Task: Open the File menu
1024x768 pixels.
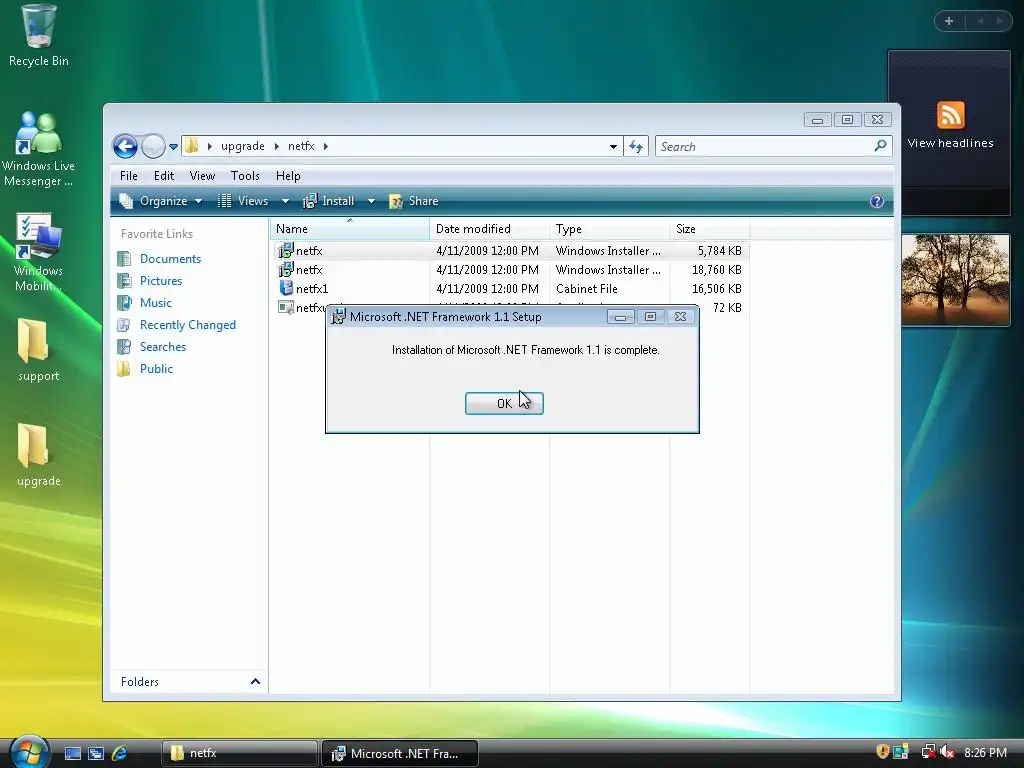Action: (129, 176)
